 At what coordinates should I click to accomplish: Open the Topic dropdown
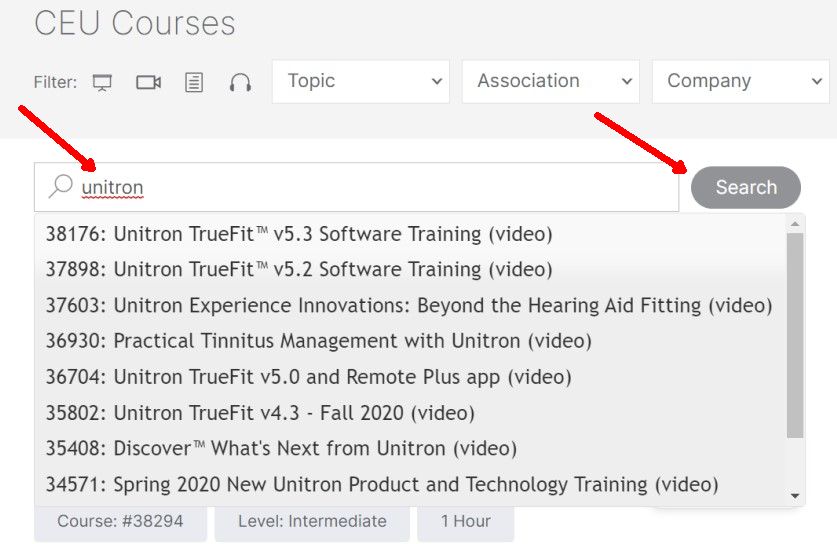361,81
